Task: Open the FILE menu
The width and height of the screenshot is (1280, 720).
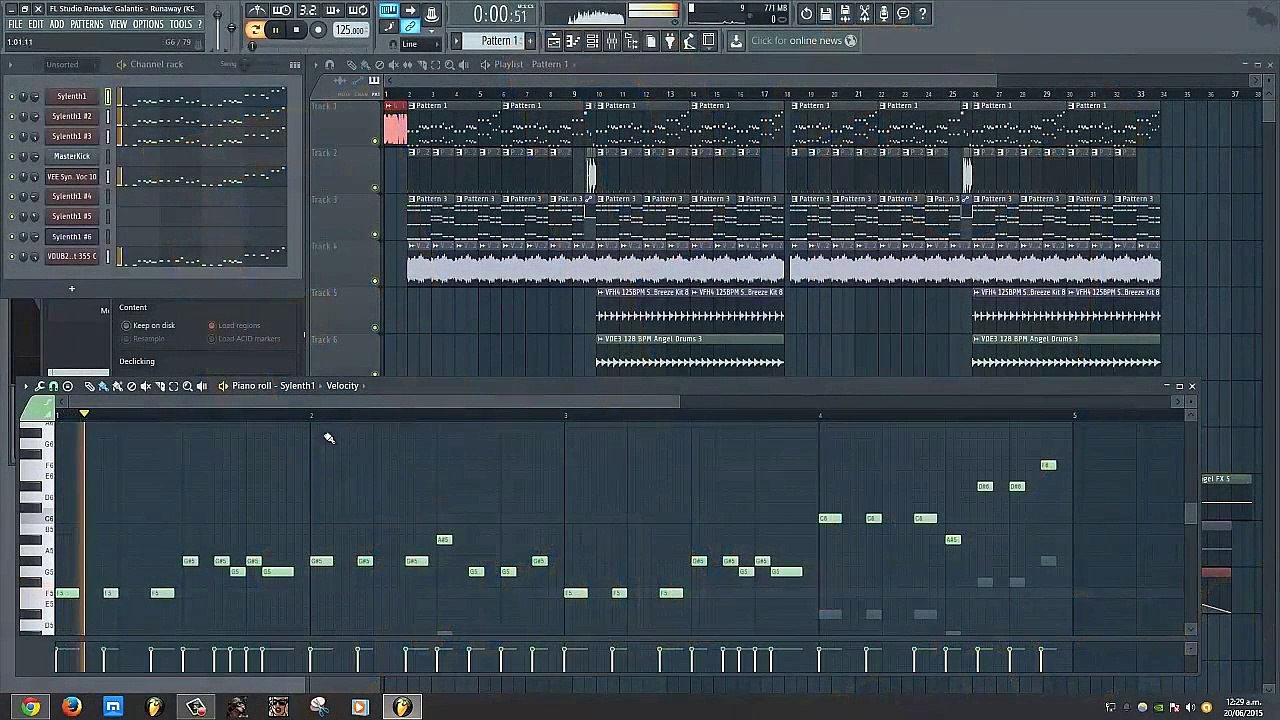Action: (15, 24)
